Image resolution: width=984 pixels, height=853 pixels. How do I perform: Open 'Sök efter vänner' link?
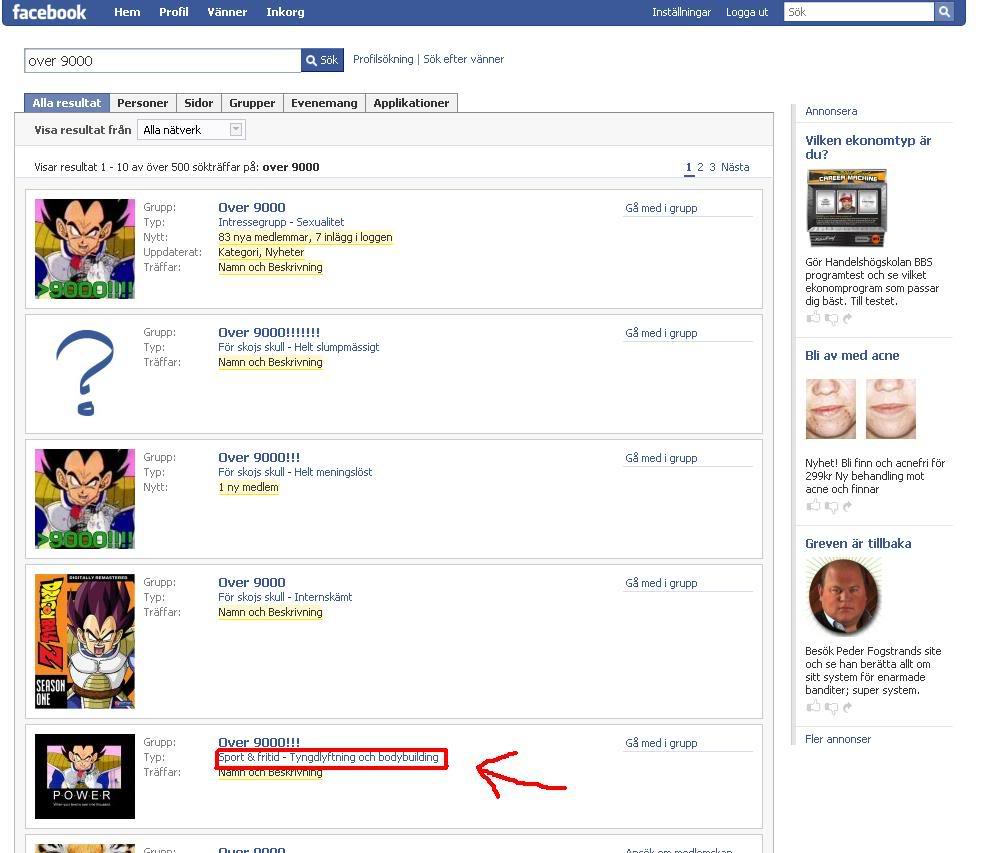[x=463, y=59]
